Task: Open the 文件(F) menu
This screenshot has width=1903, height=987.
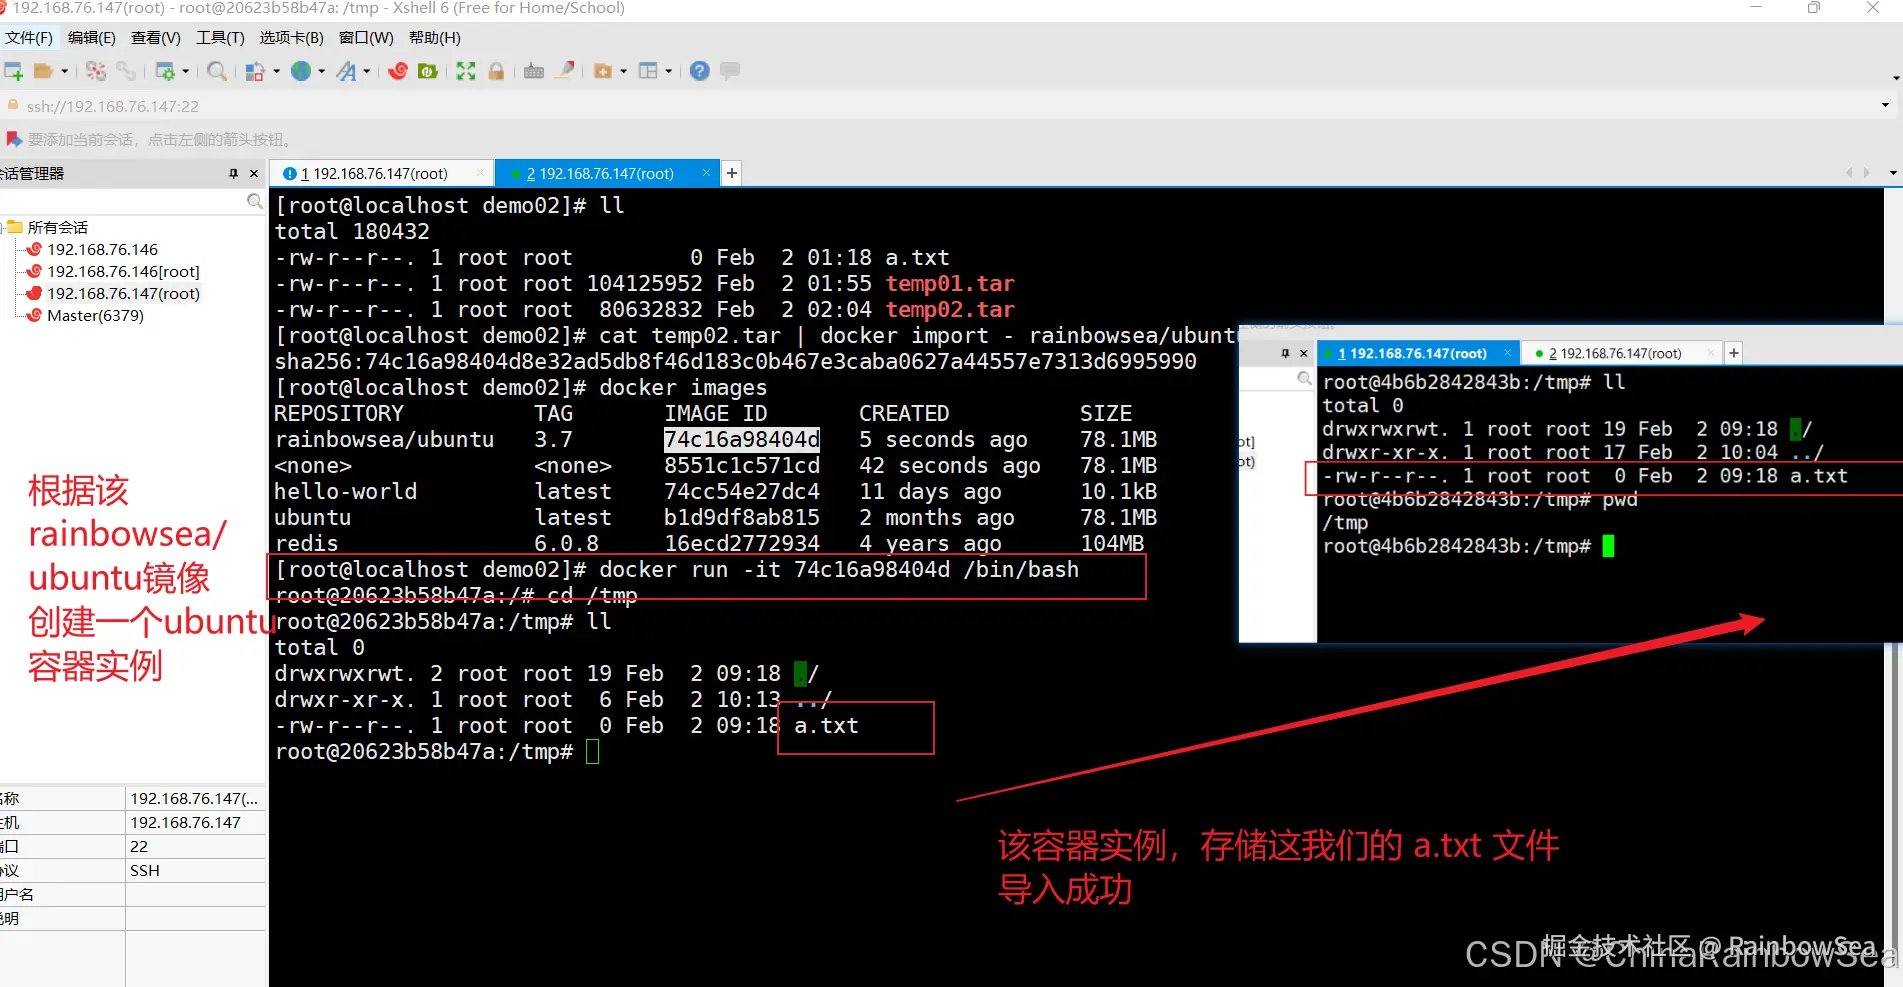Action: tap(28, 38)
